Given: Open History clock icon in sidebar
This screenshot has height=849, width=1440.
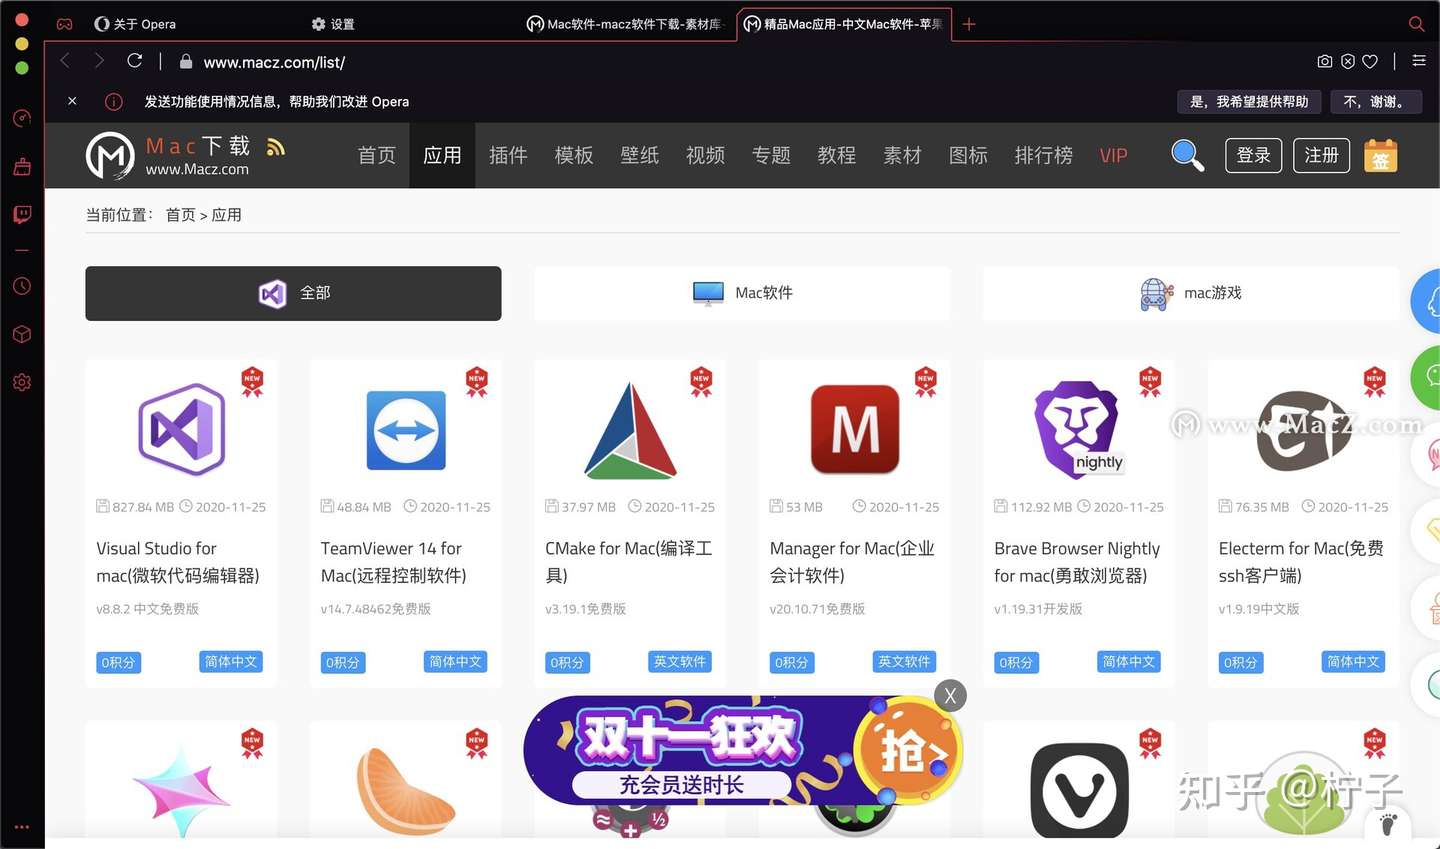Looking at the screenshot, I should point(22,286).
